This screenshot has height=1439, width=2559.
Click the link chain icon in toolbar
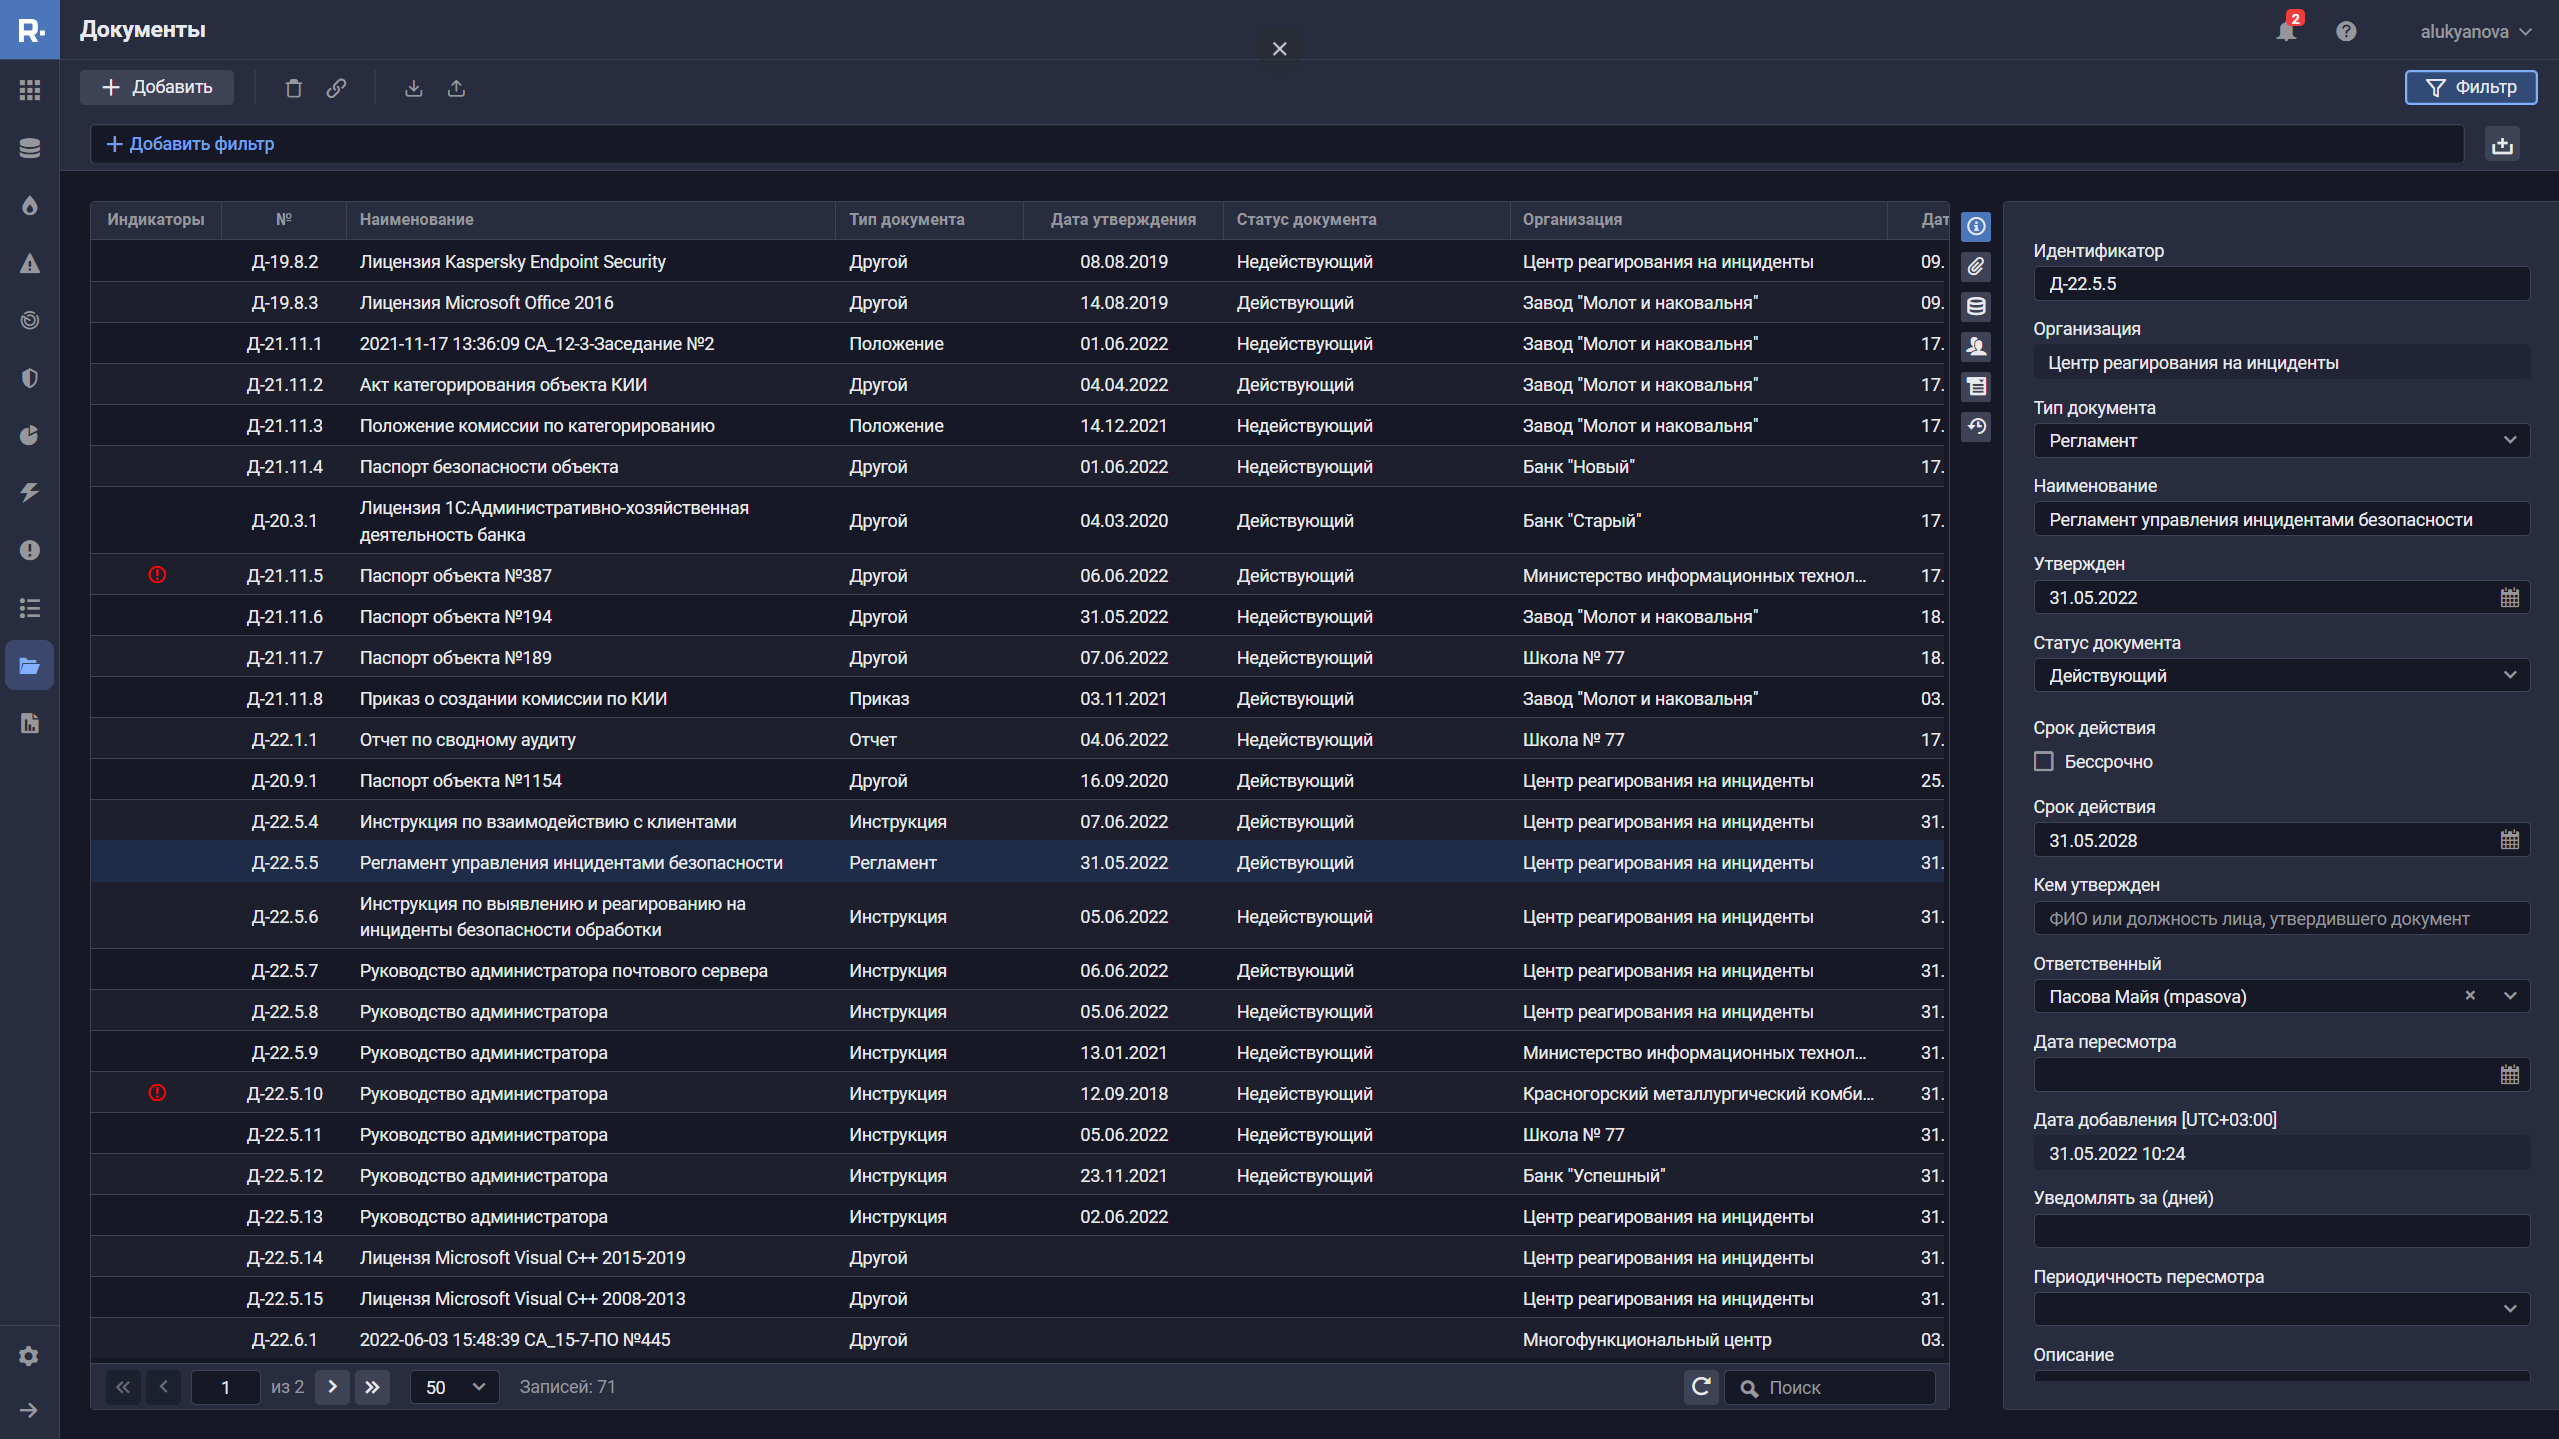(x=336, y=88)
